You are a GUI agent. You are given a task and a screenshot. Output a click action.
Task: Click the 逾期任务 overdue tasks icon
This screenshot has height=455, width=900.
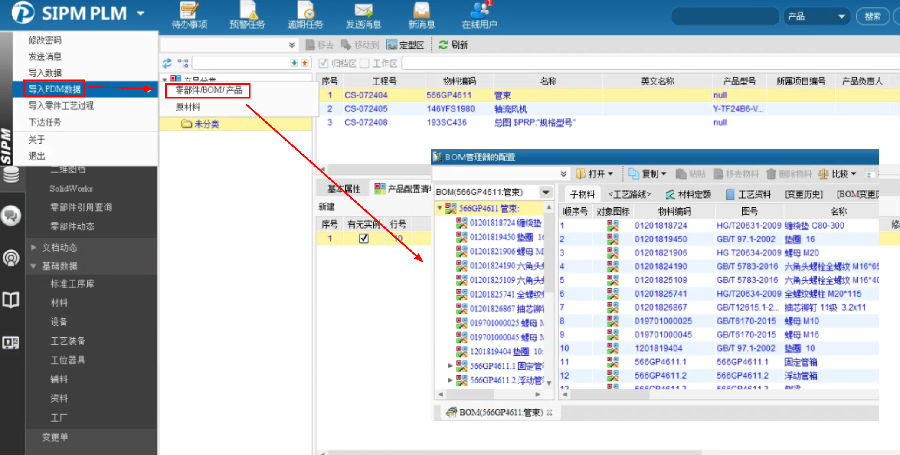pos(304,14)
